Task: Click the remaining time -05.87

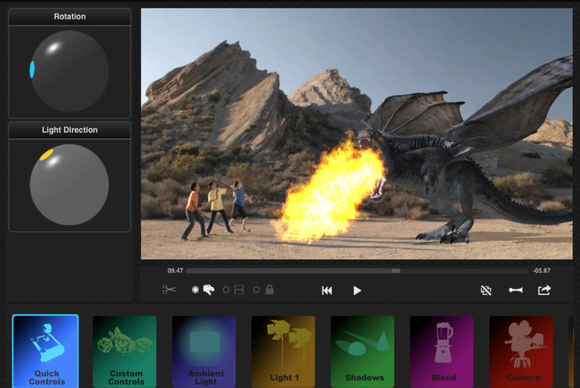Action: click(x=542, y=271)
